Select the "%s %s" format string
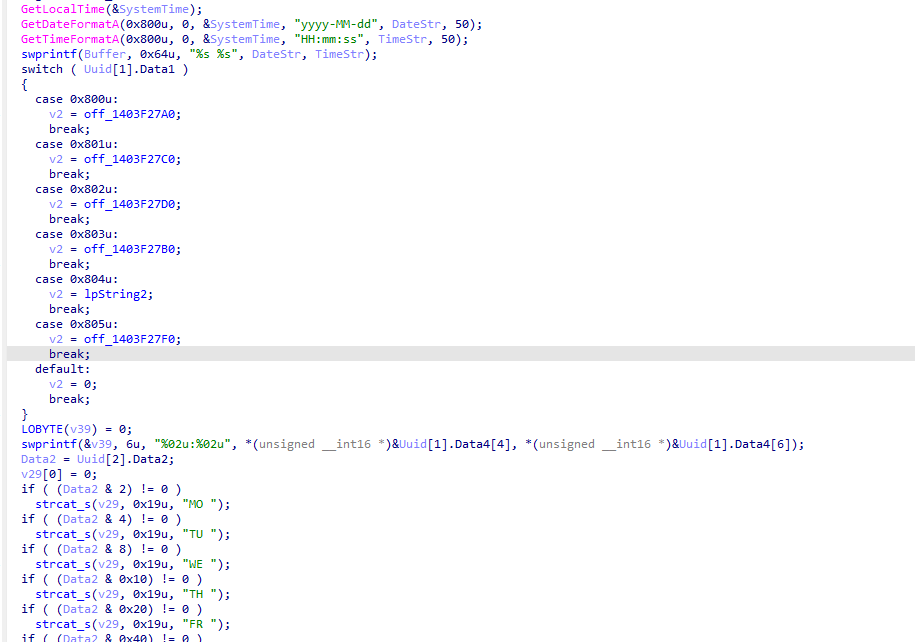This screenshot has width=915, height=642. [214, 54]
